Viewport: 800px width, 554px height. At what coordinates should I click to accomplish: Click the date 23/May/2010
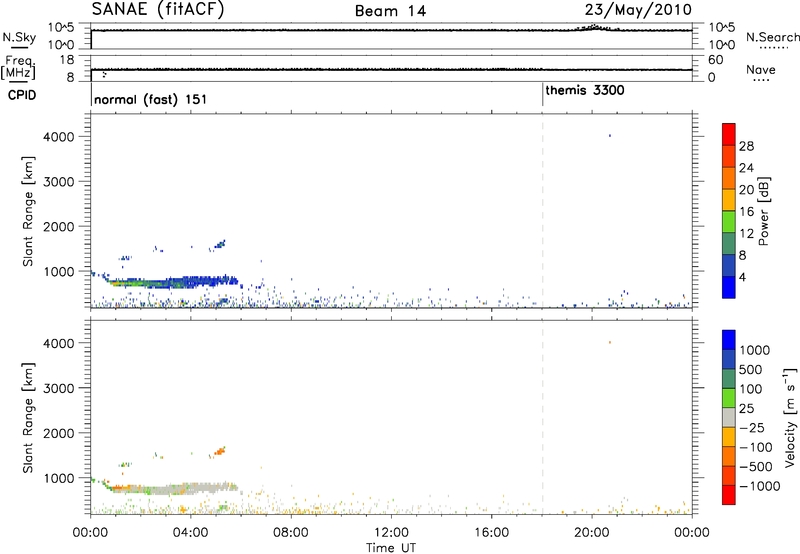coord(638,10)
